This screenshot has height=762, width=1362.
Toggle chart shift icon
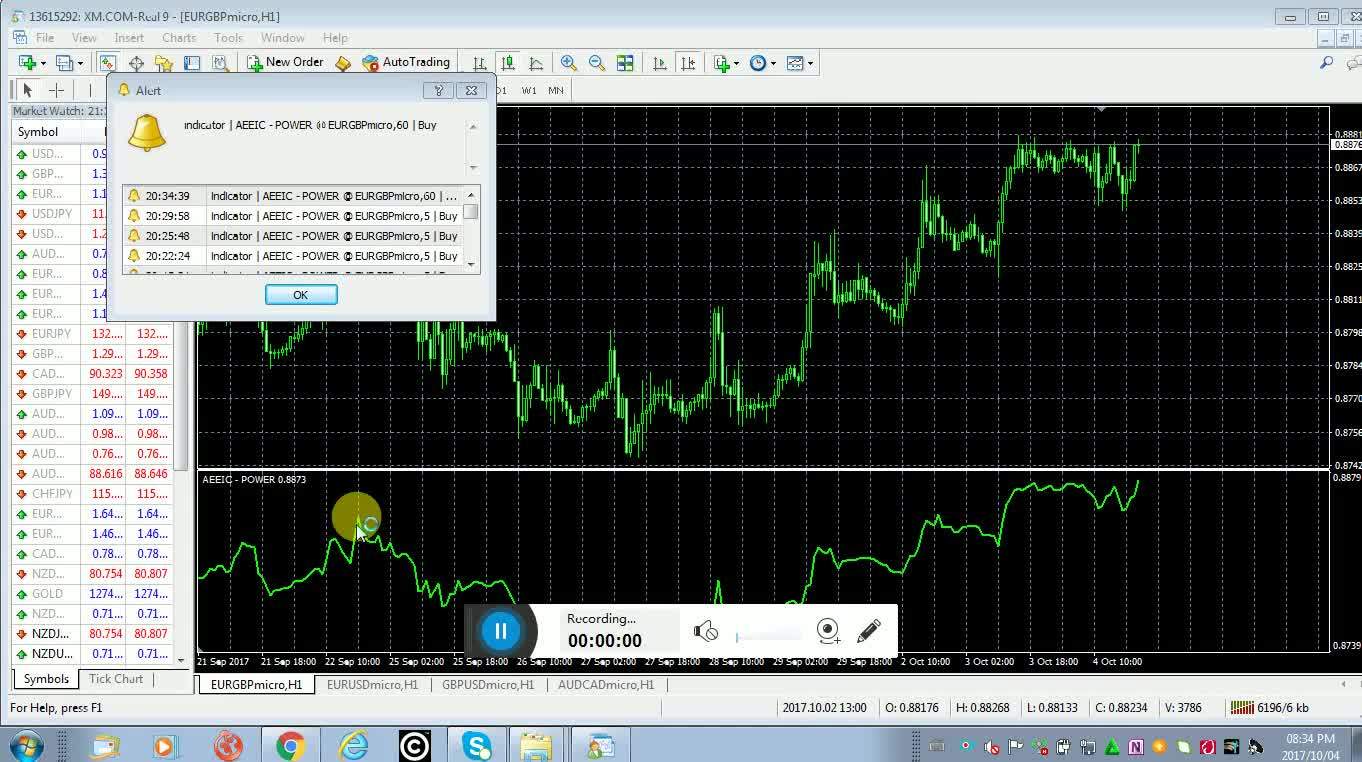point(688,63)
